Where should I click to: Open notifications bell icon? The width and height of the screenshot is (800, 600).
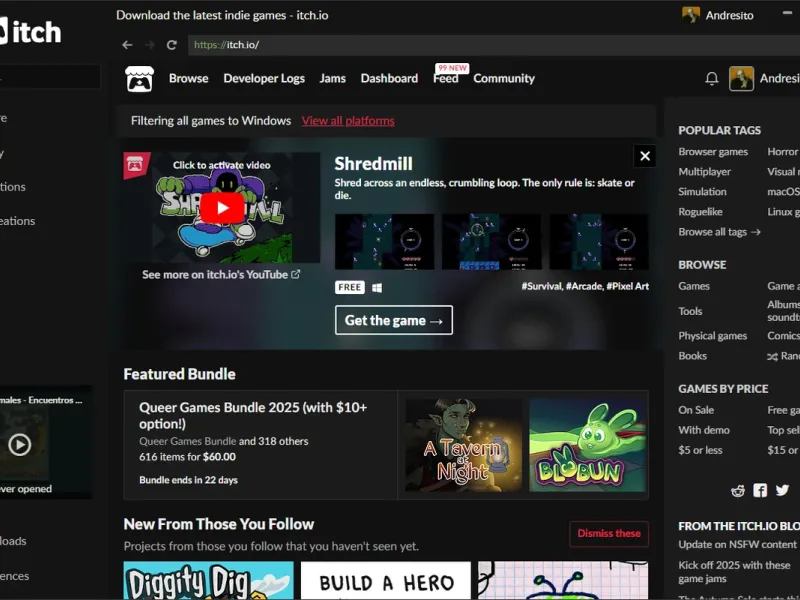tap(712, 79)
